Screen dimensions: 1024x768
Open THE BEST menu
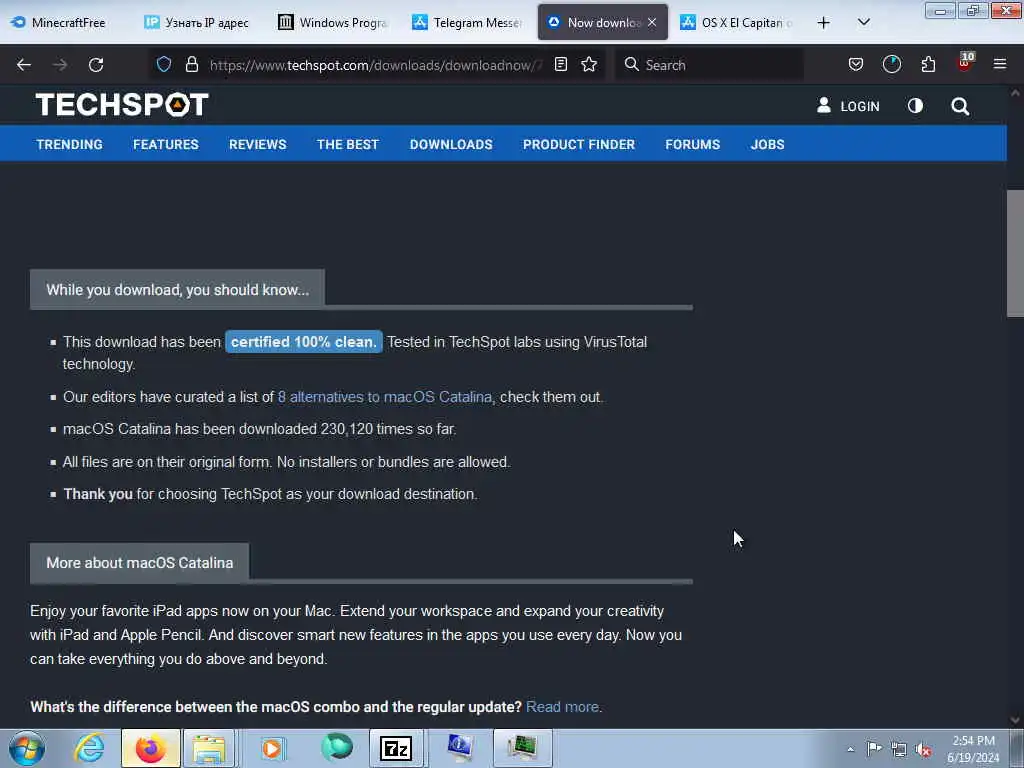(348, 144)
